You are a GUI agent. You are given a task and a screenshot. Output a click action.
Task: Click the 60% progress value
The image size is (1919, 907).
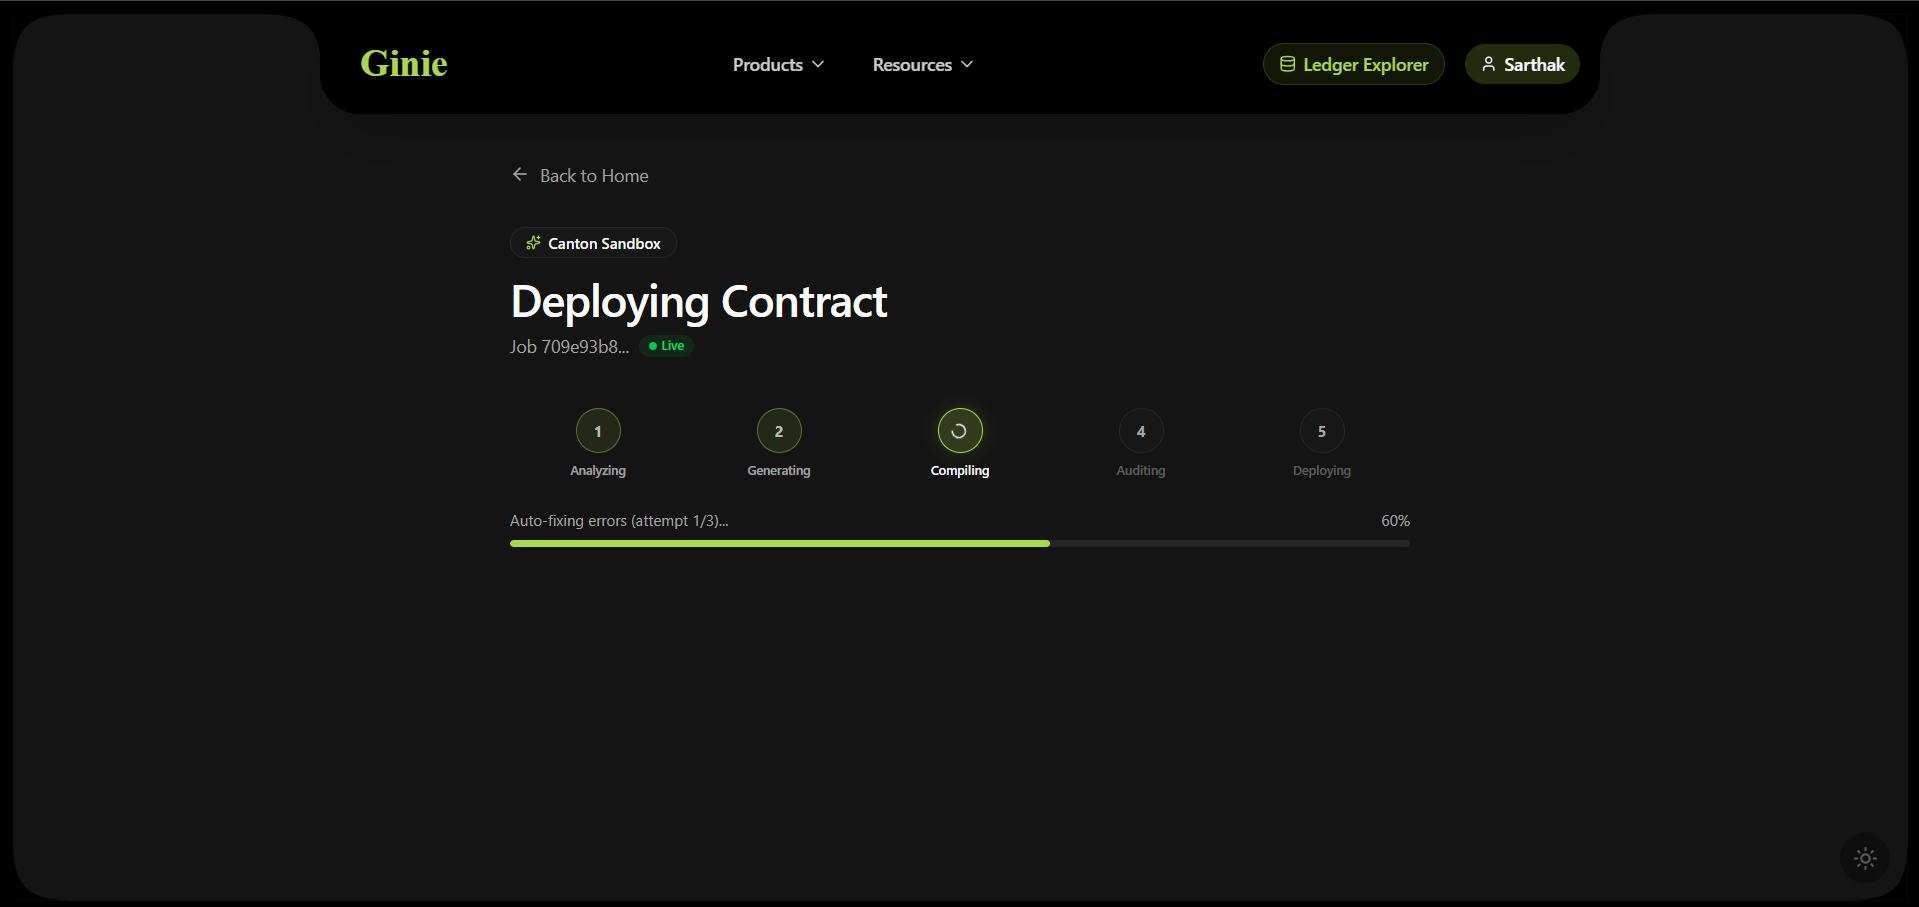click(1395, 521)
